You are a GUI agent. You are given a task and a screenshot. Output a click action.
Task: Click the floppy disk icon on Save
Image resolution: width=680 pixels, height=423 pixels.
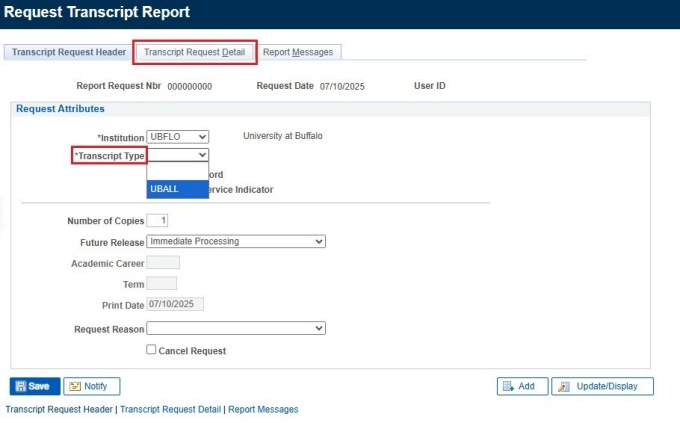pyautogui.click(x=20, y=386)
